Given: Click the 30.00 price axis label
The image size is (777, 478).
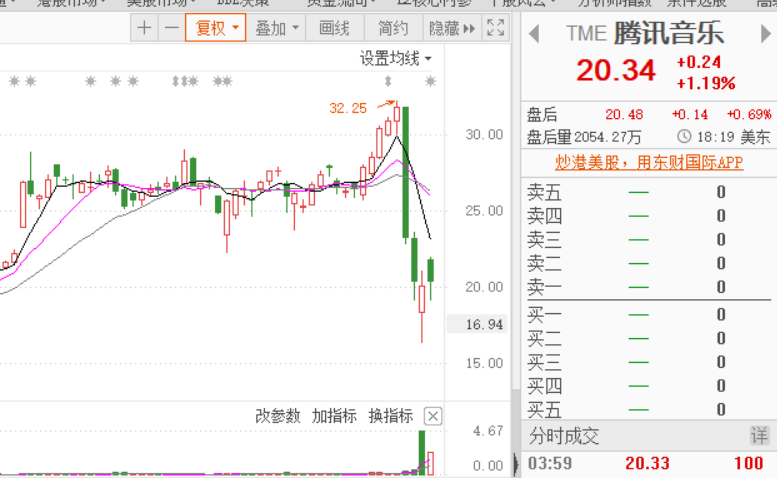Looking at the screenshot, I should (484, 135).
